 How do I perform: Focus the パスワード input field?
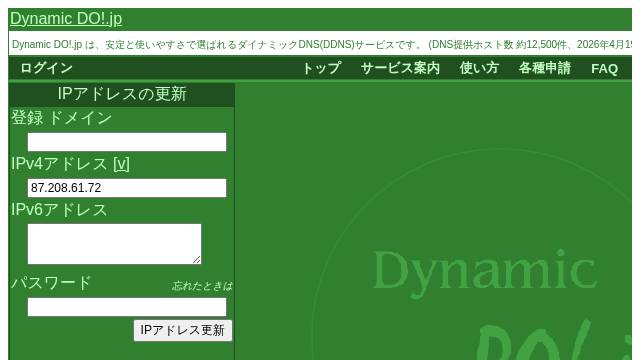coord(127,307)
